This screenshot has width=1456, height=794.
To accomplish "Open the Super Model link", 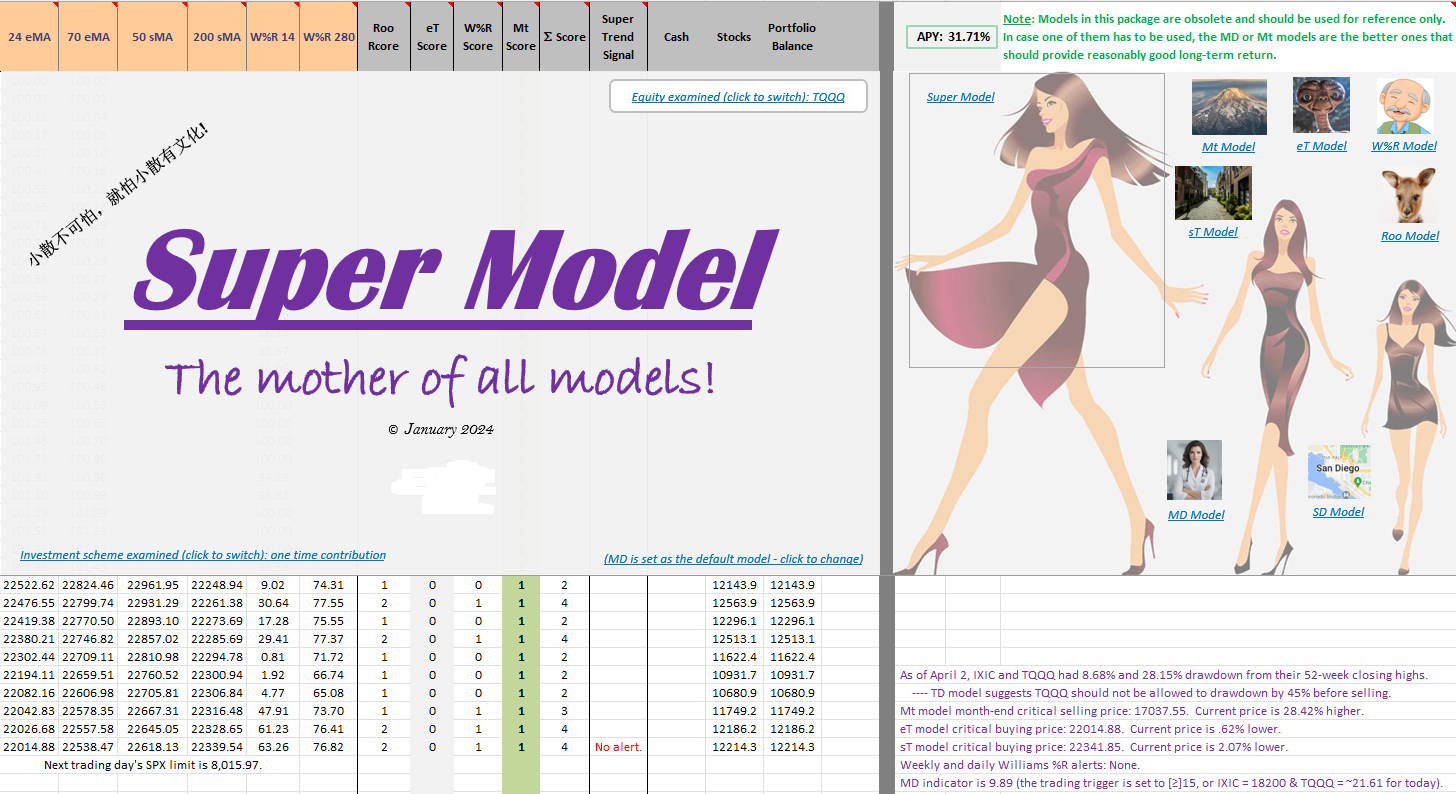I will click(x=960, y=97).
